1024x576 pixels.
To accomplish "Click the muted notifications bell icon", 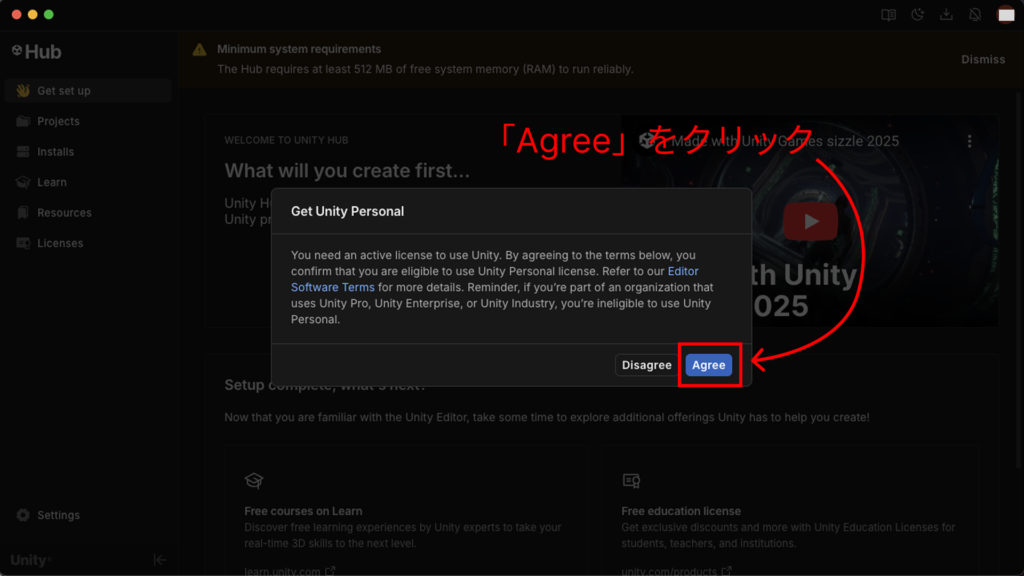I will 975,15.
